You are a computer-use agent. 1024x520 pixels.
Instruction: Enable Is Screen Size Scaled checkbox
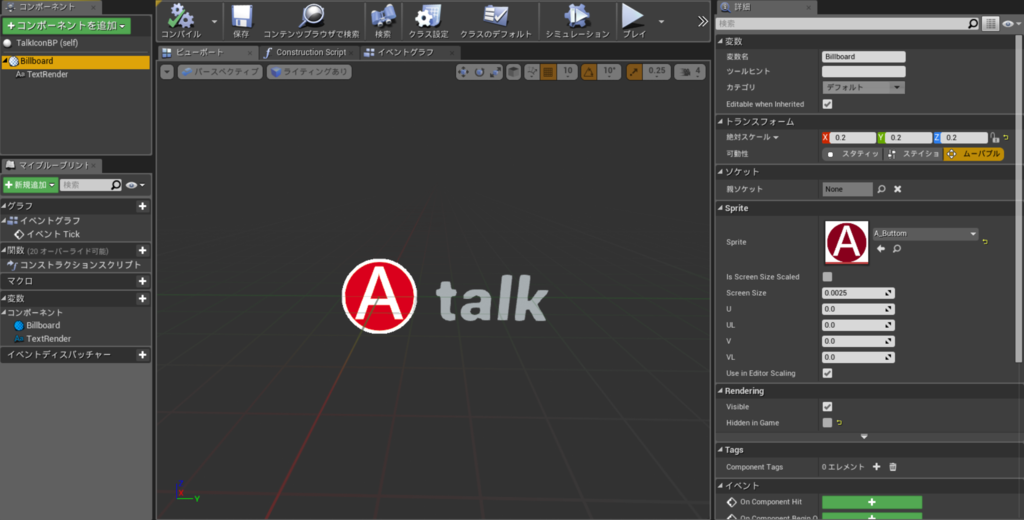827,277
